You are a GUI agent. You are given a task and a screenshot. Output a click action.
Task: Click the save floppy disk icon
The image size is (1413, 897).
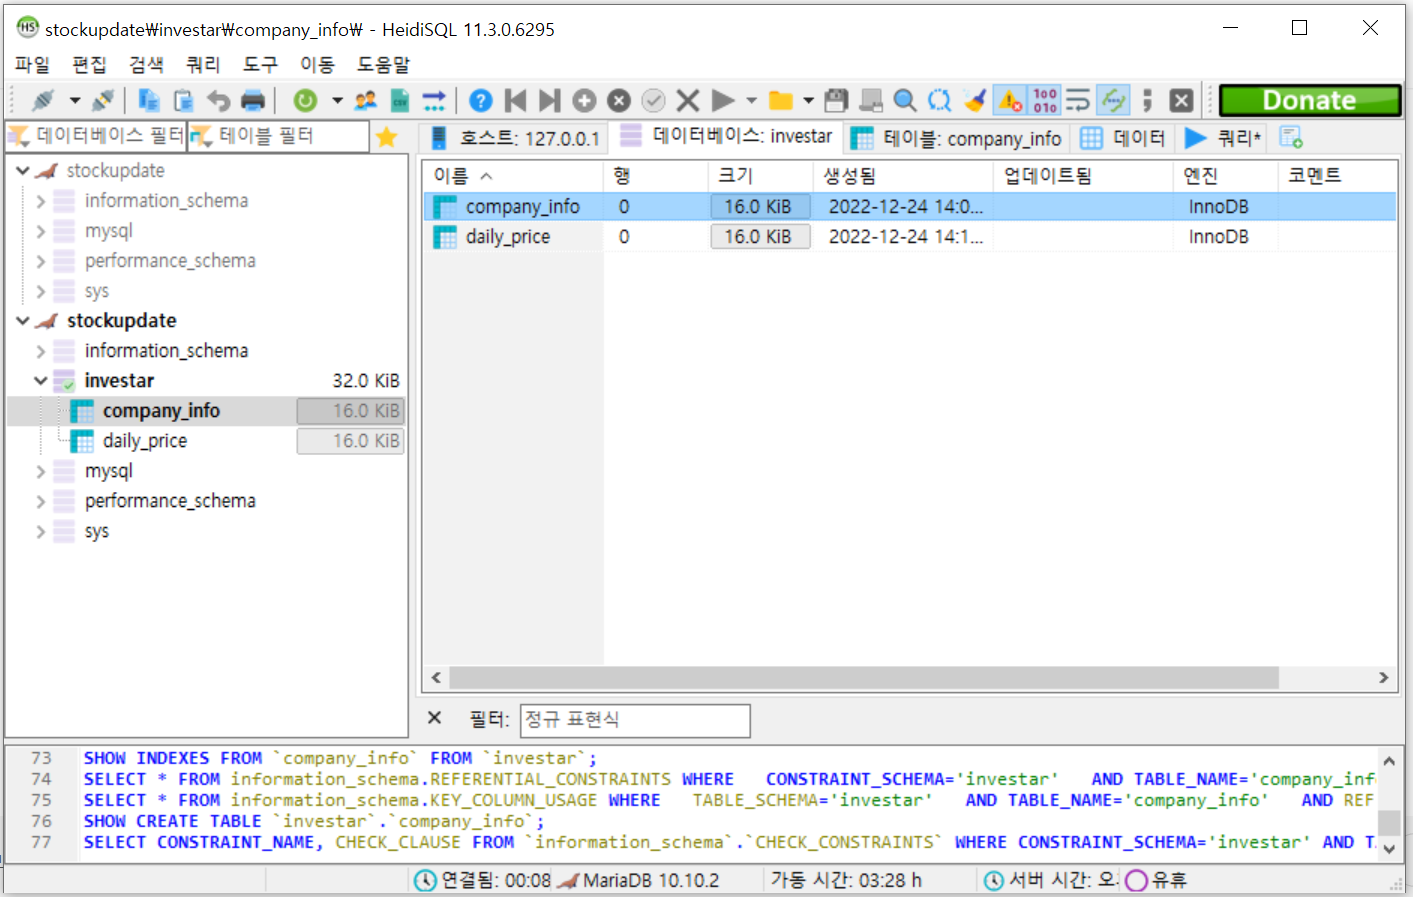[836, 100]
